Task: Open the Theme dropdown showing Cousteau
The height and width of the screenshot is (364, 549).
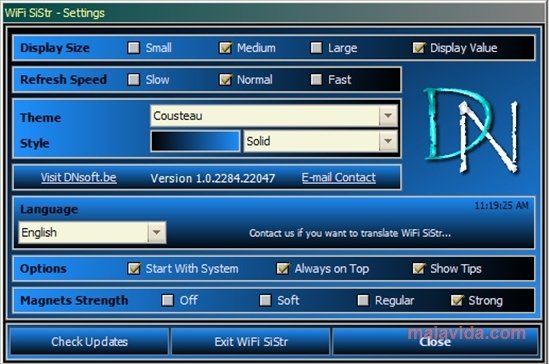Action: pos(274,116)
